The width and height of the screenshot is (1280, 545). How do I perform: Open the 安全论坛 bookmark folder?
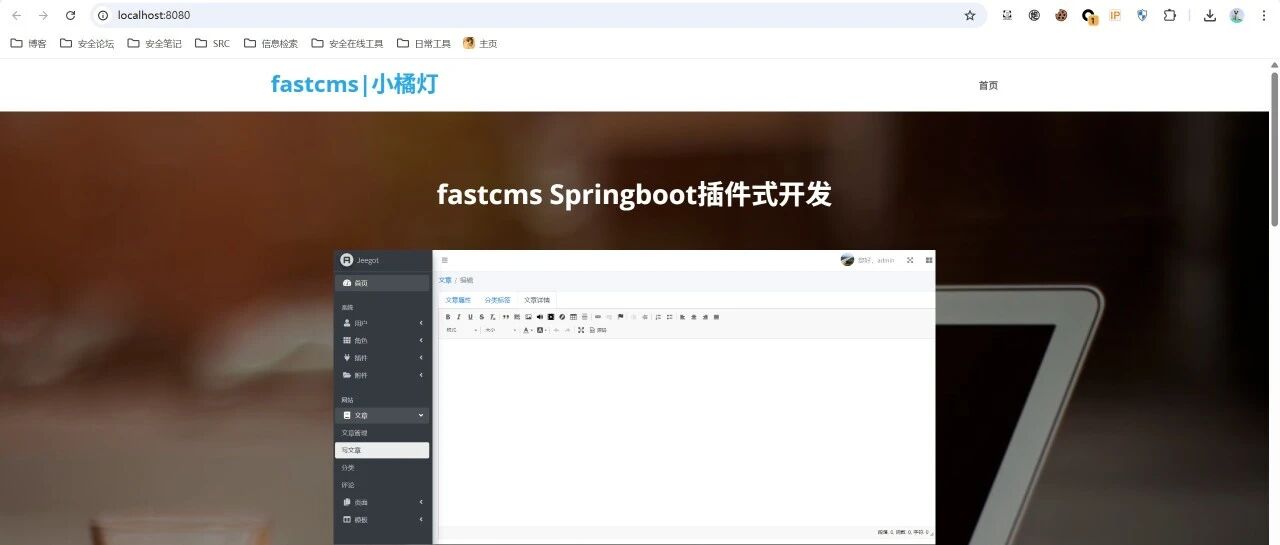[x=87, y=43]
